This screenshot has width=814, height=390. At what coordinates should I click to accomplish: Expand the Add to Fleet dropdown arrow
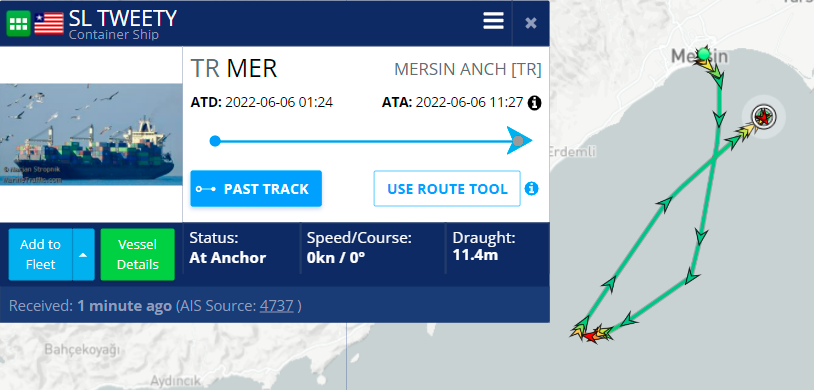[x=84, y=254]
